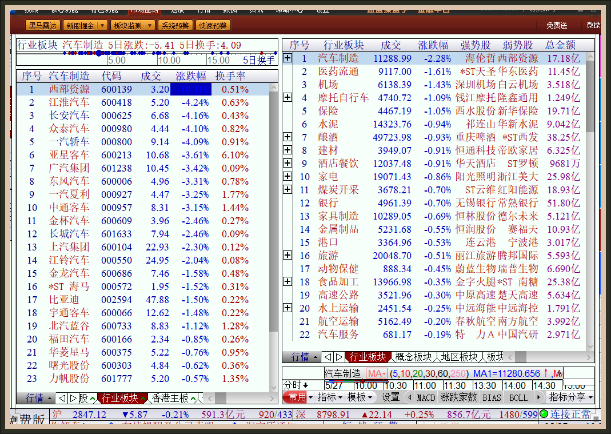The height and width of the screenshot is (434, 611).
Task: Click the green 连接正常 status indicator
Action: tap(544, 414)
